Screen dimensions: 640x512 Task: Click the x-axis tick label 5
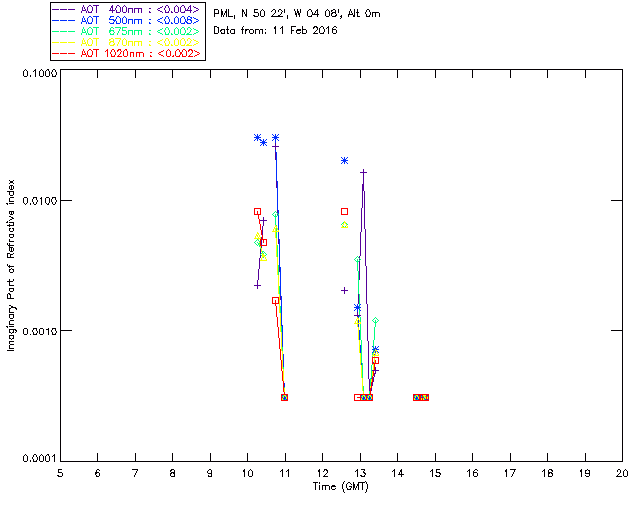coord(60,473)
